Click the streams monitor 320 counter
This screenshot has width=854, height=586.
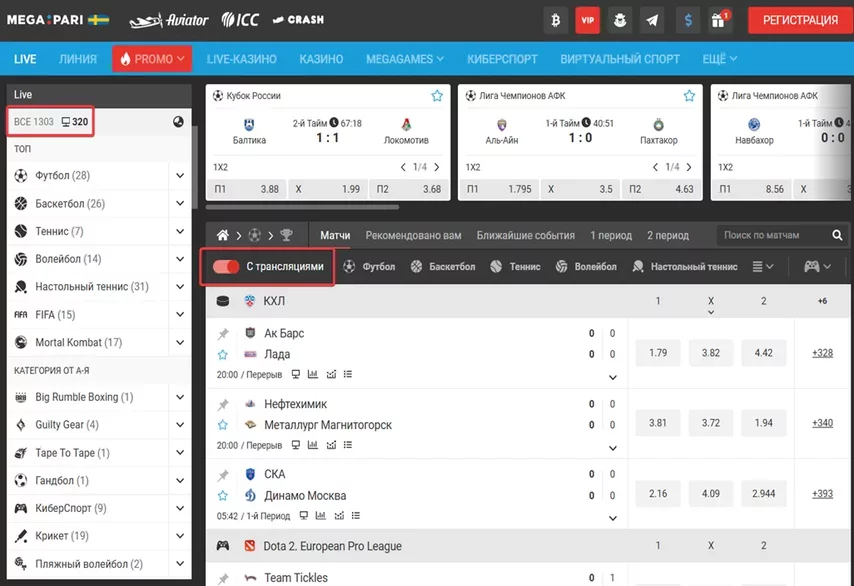point(75,121)
